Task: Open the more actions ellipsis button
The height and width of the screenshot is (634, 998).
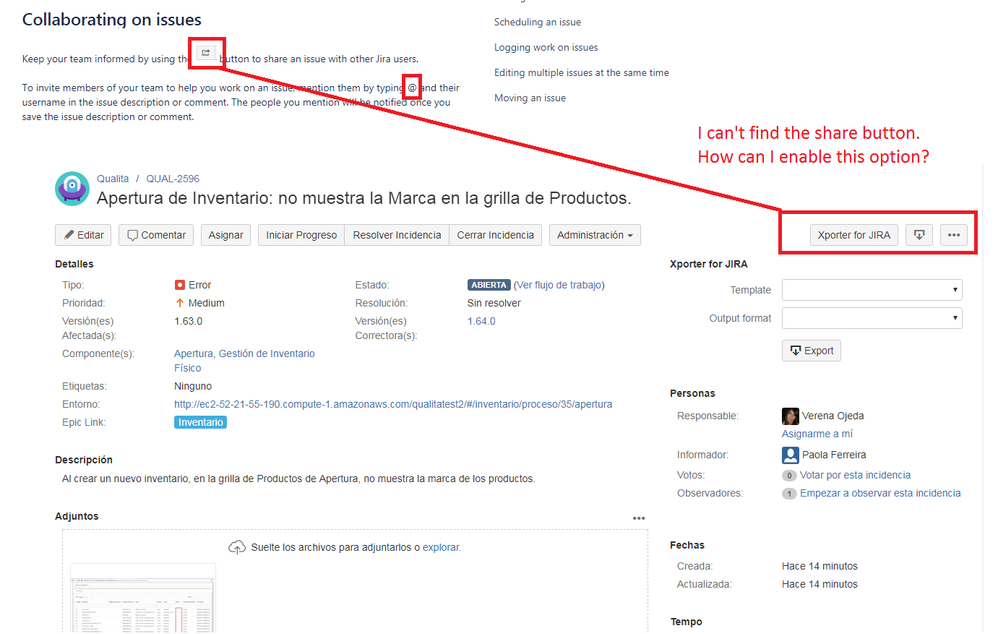Action: click(x=953, y=235)
